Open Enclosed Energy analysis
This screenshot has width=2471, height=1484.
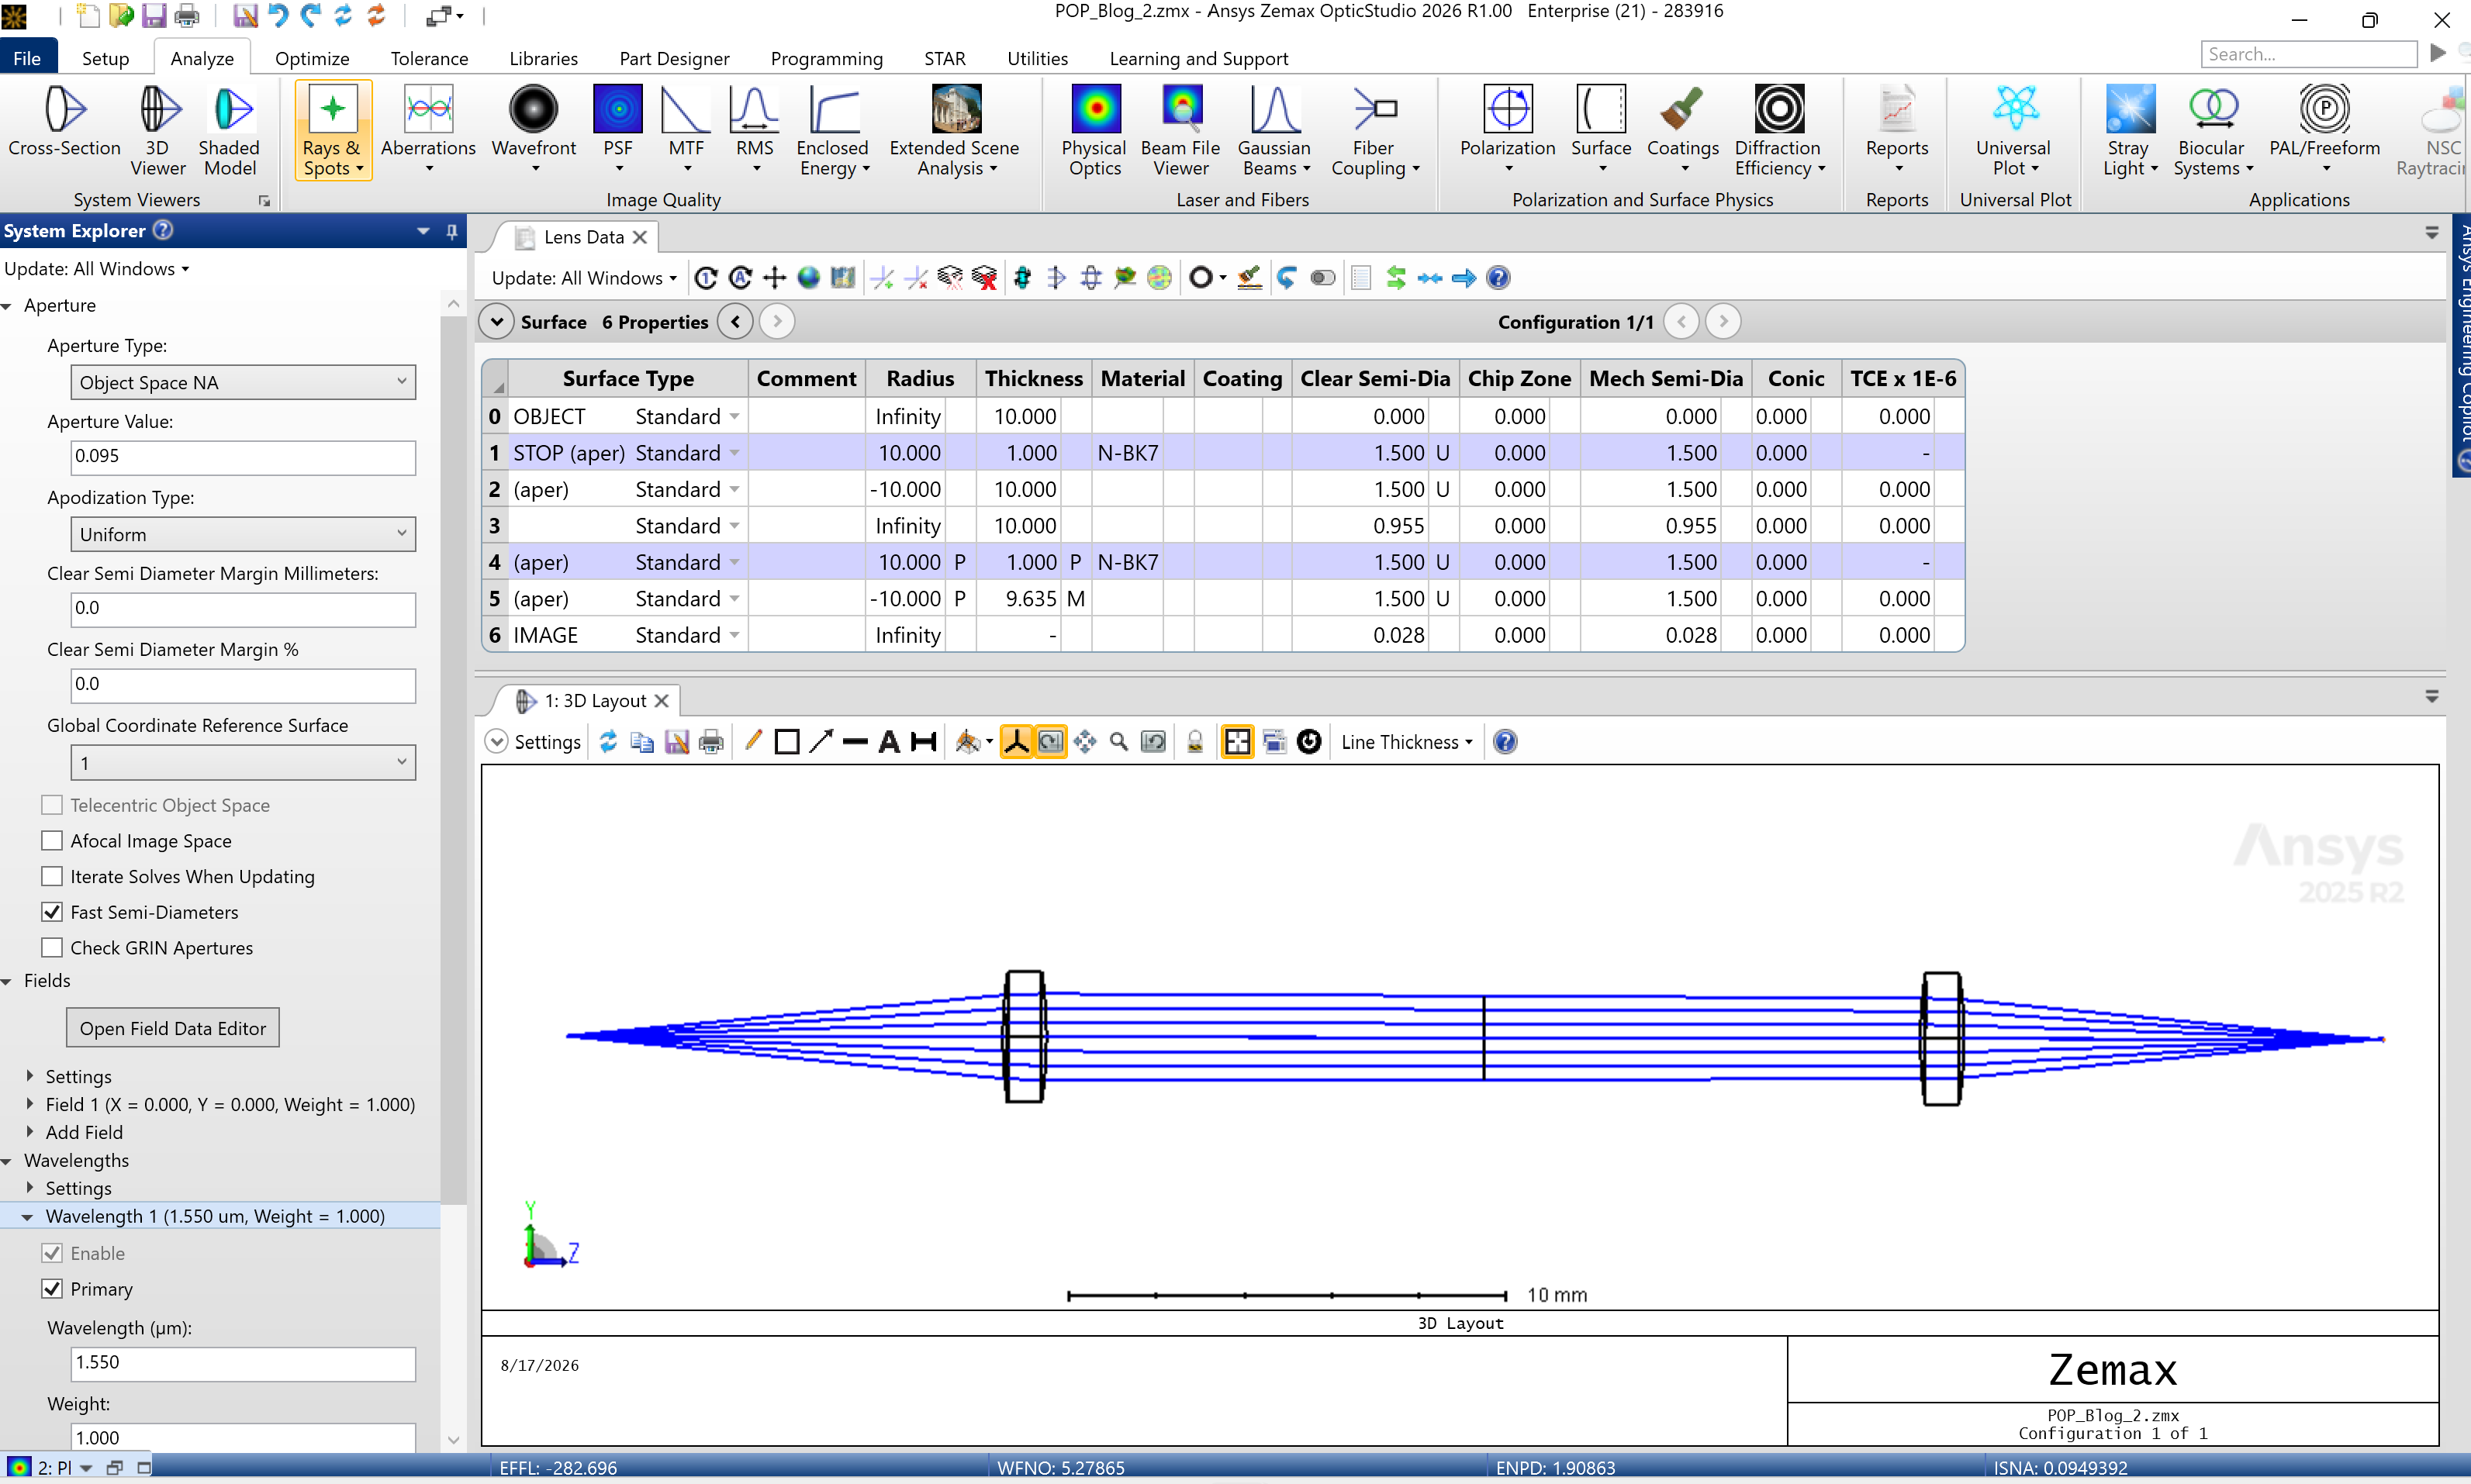pyautogui.click(x=833, y=130)
